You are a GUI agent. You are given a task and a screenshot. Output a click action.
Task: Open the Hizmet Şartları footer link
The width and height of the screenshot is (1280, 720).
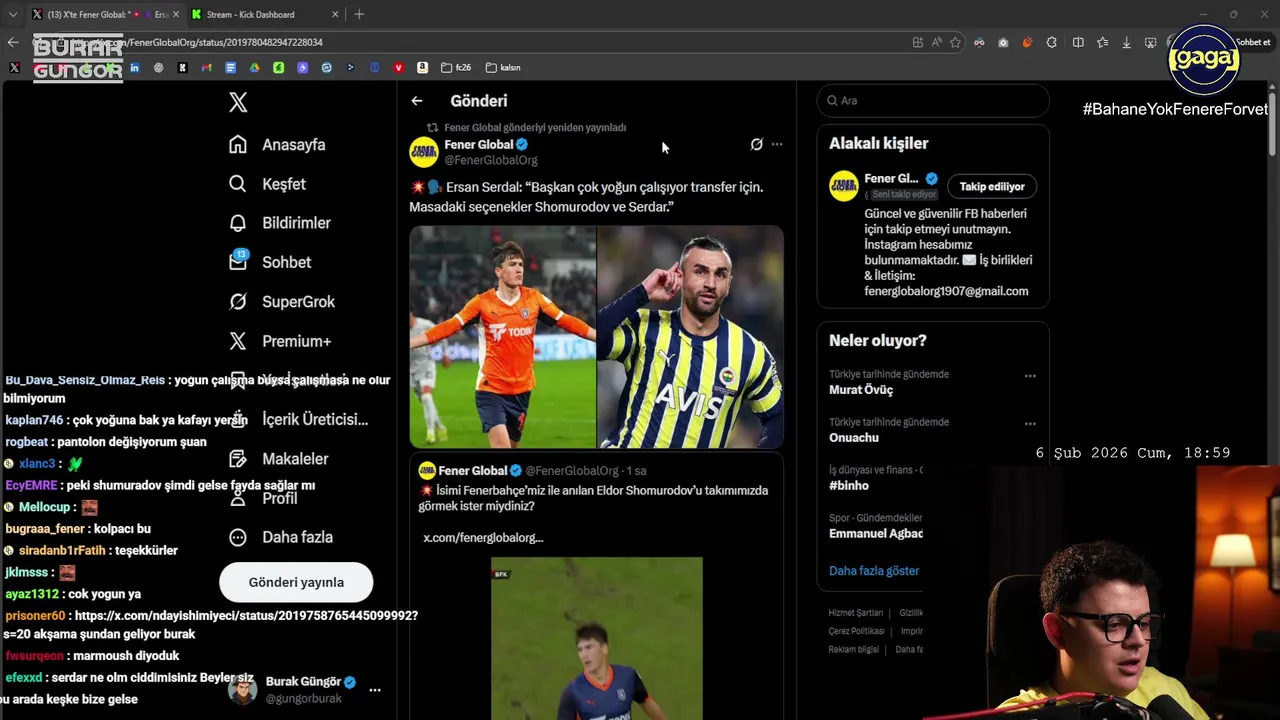tap(856, 613)
